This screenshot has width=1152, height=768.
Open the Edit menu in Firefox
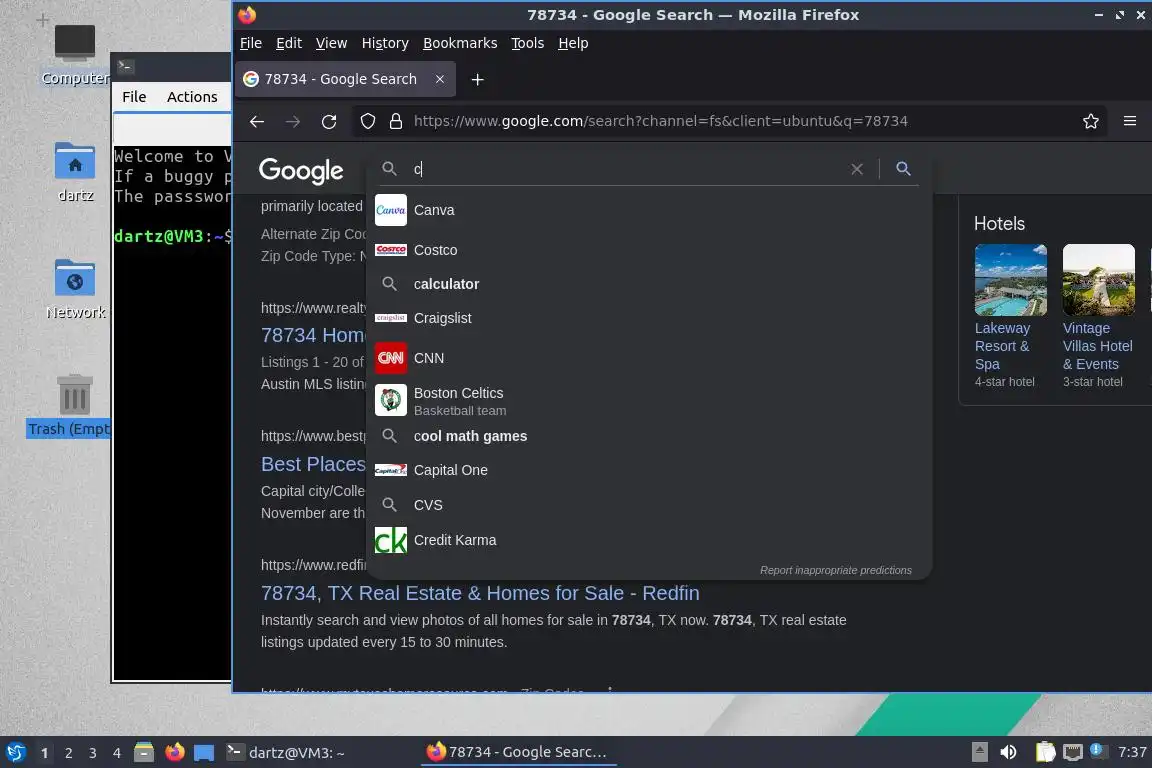(289, 43)
